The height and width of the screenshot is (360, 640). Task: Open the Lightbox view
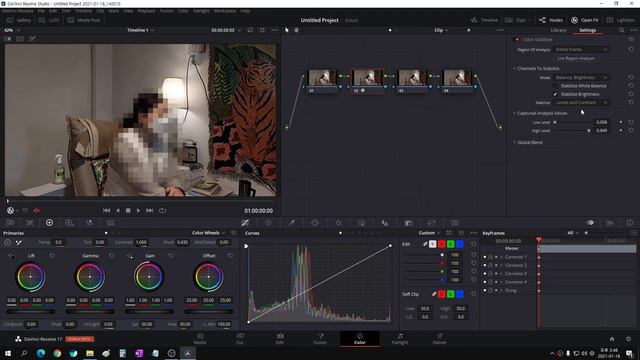point(620,20)
